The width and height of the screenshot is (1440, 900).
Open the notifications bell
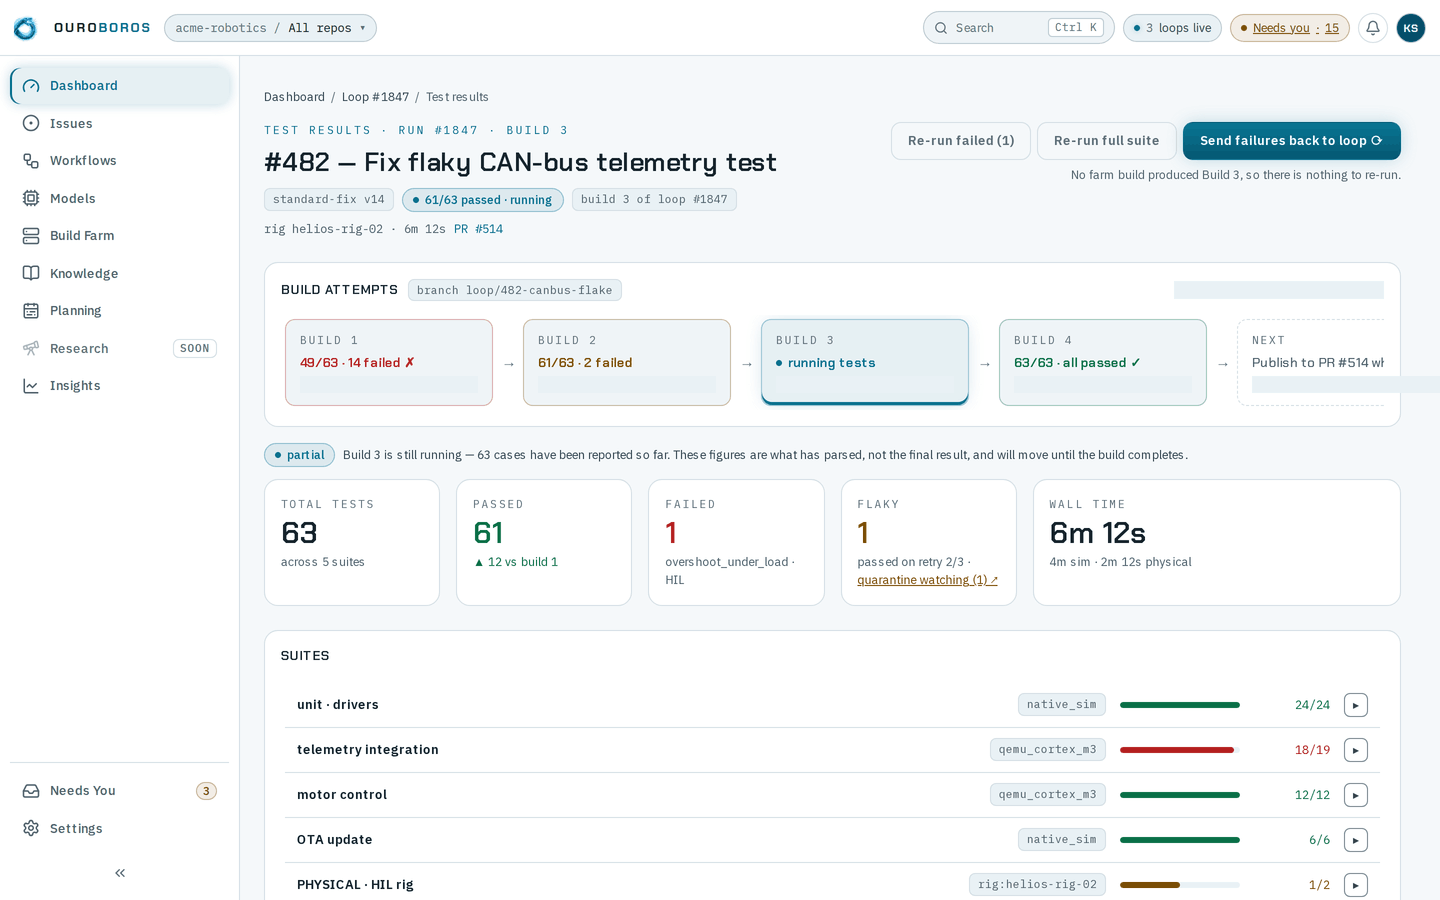point(1373,28)
